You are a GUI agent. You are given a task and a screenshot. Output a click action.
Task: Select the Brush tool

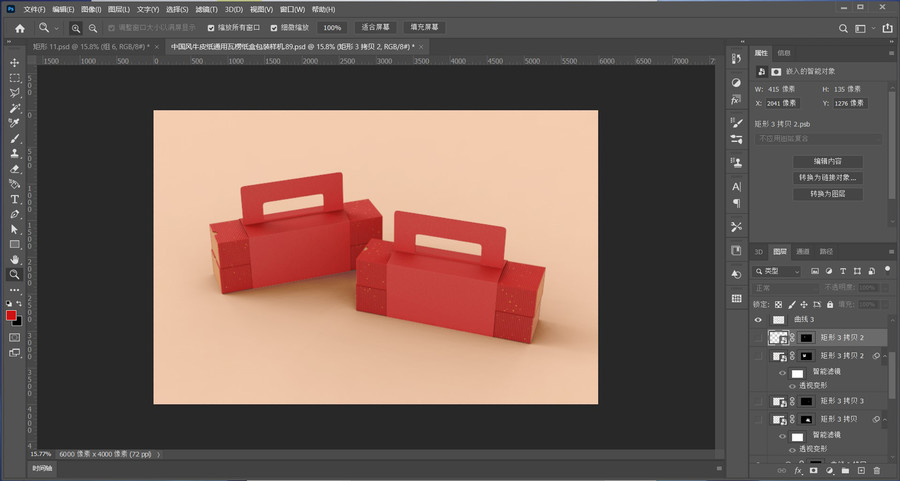coord(15,138)
